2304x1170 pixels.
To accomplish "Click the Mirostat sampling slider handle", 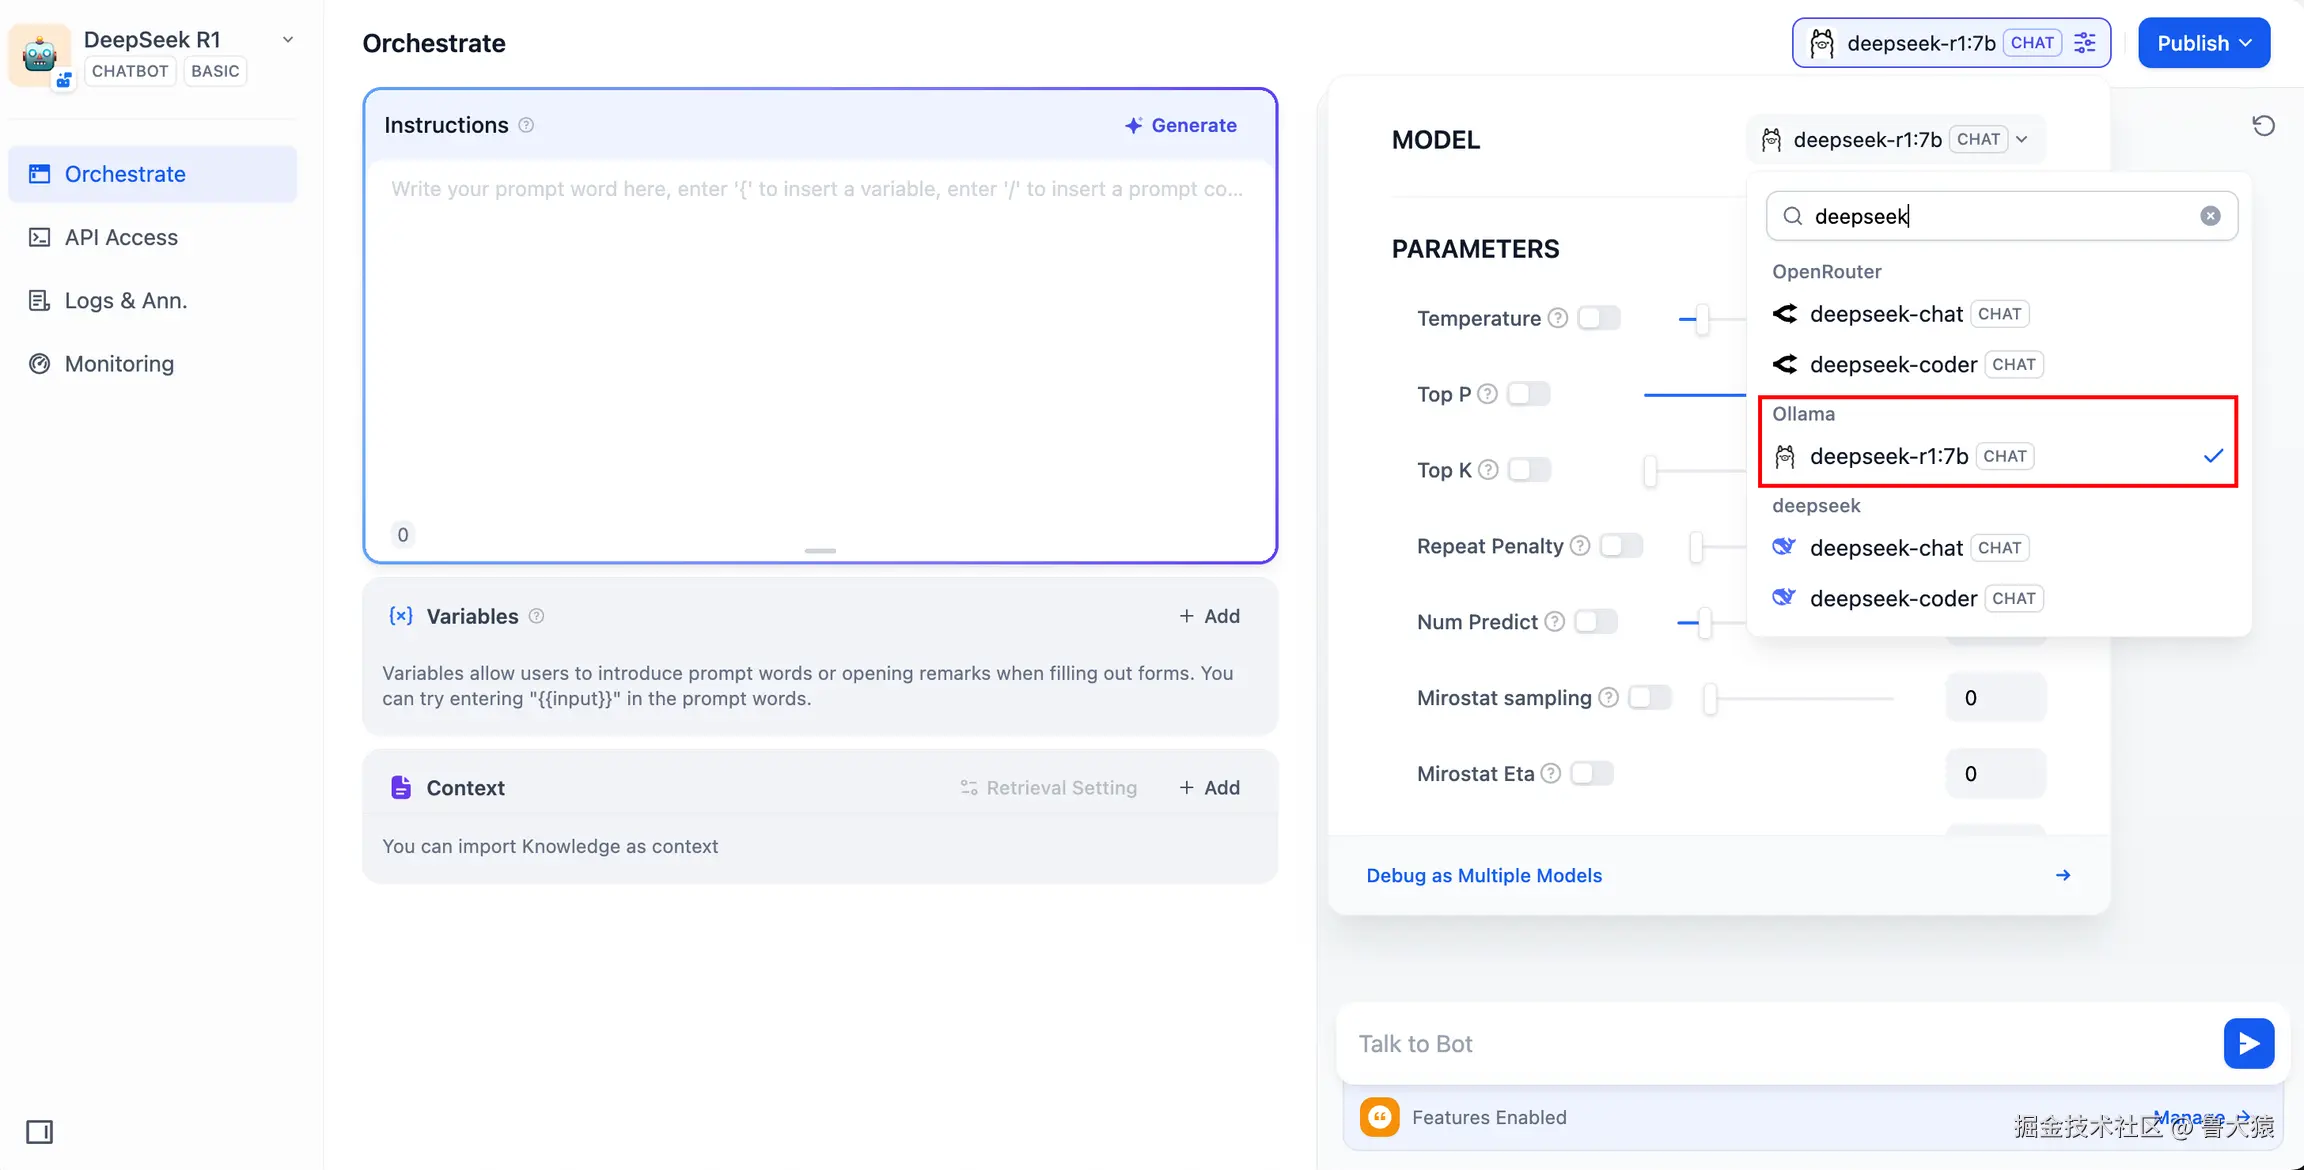I will coord(1710,698).
